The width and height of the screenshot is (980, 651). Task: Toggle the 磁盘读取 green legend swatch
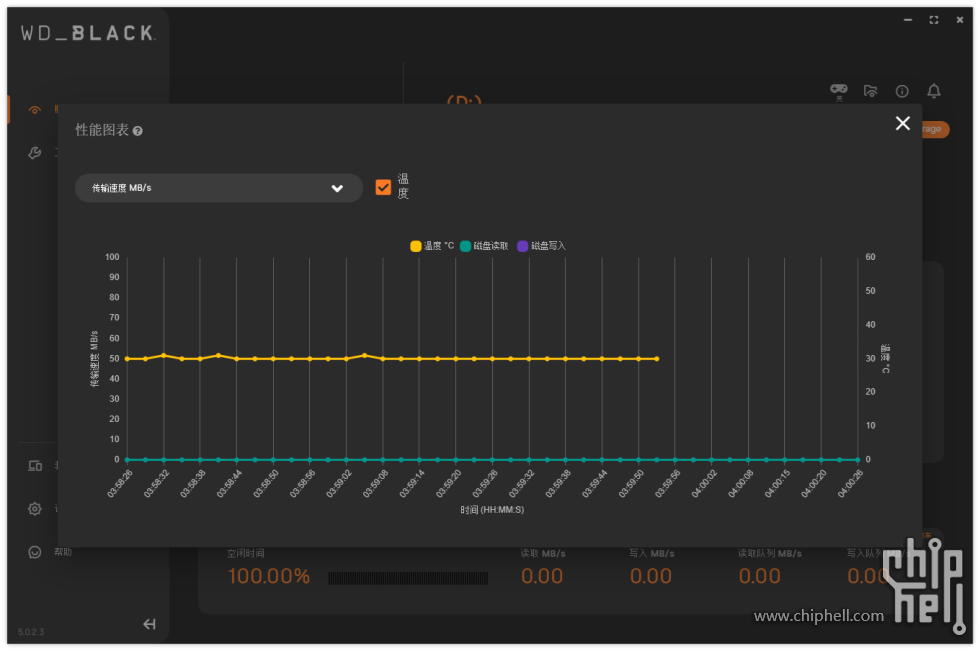(x=466, y=246)
